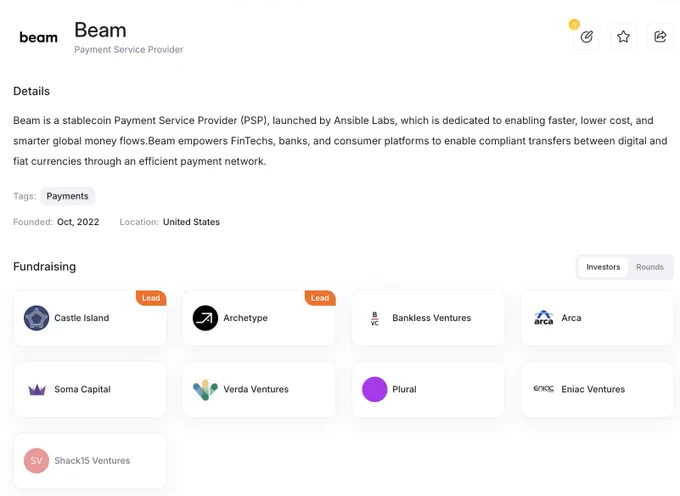Click the yellow notification dot
Viewport: 680px width, 496px height.
tap(574, 24)
